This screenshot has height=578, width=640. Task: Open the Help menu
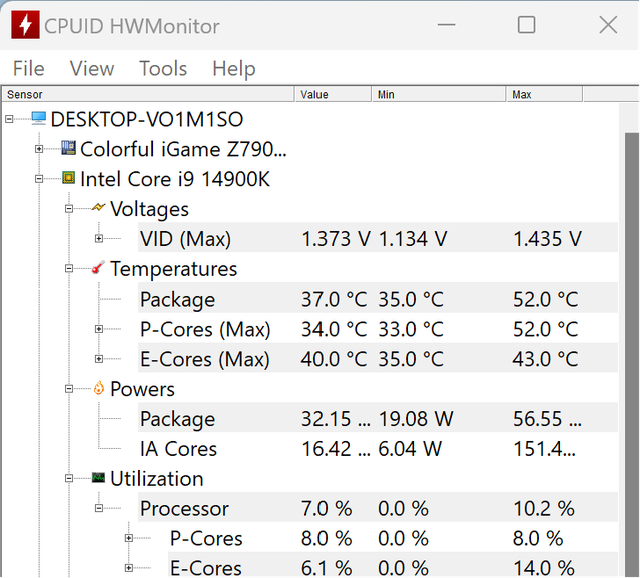pyautogui.click(x=234, y=68)
